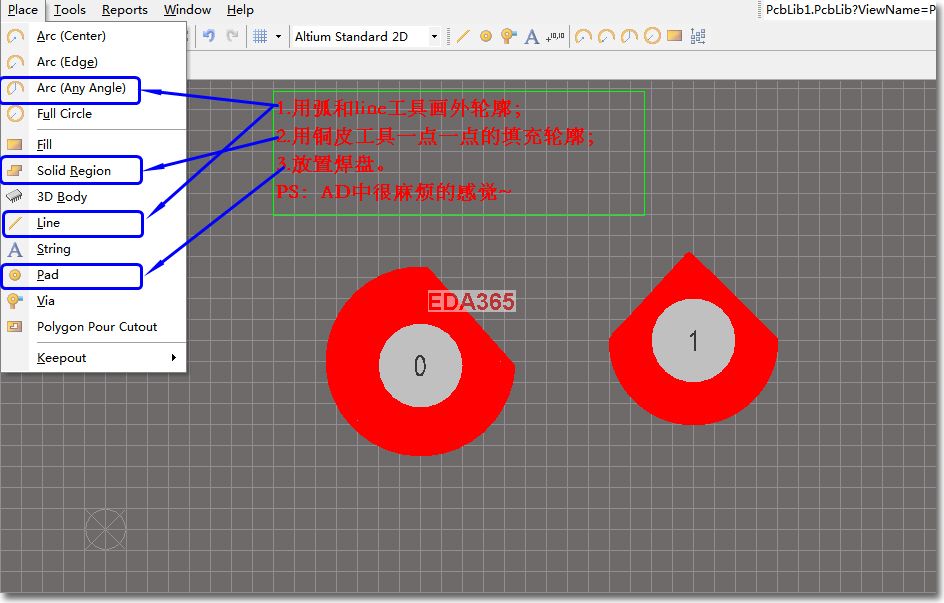The image size is (944, 603).
Task: Expand the Keepout submenu
Action: click(x=93, y=358)
